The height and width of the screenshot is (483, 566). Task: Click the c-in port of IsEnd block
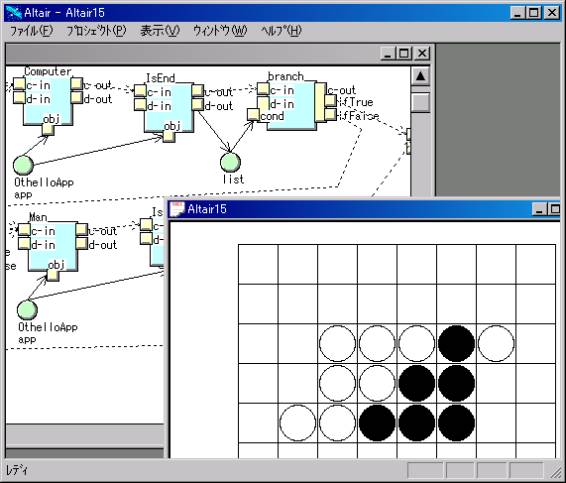[x=140, y=91]
